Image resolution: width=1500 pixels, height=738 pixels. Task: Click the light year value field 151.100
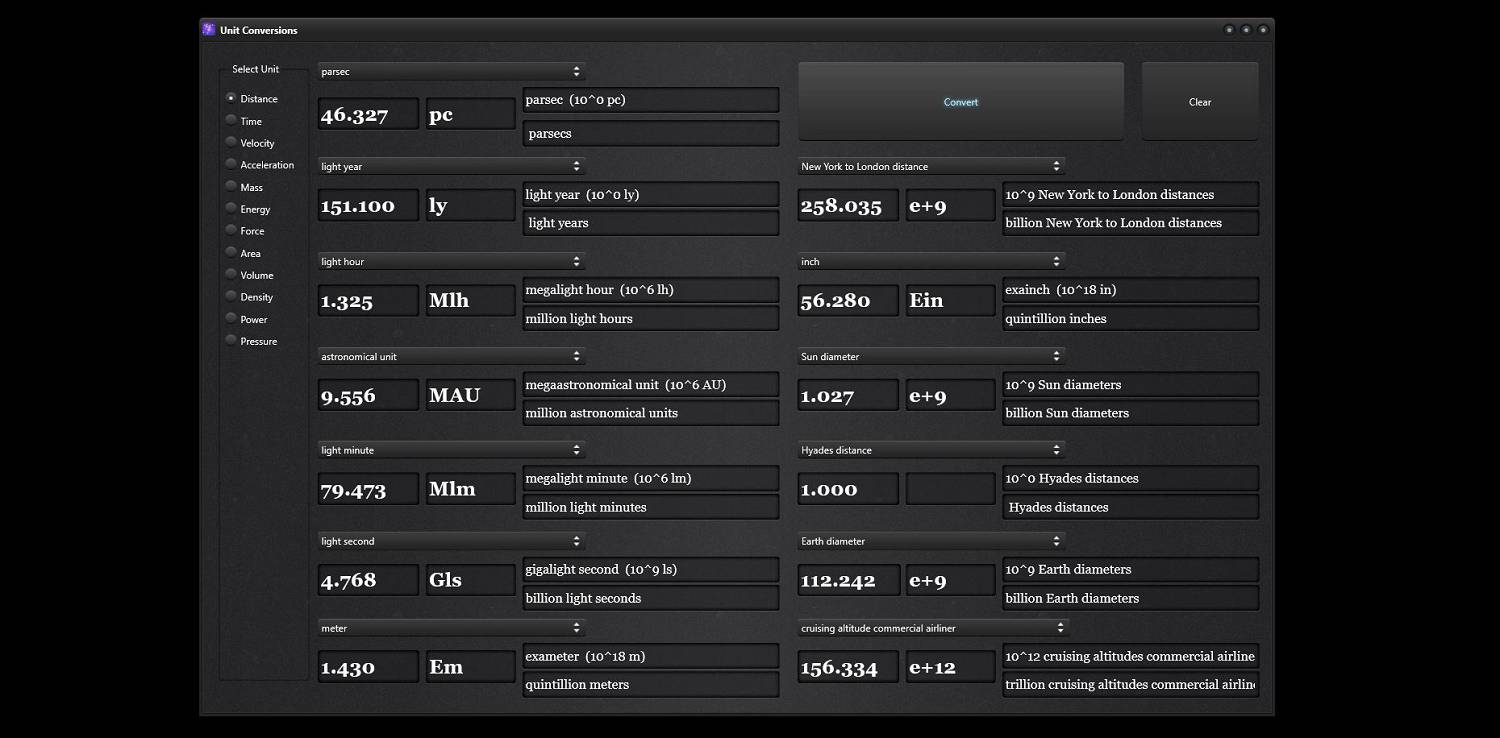[368, 206]
